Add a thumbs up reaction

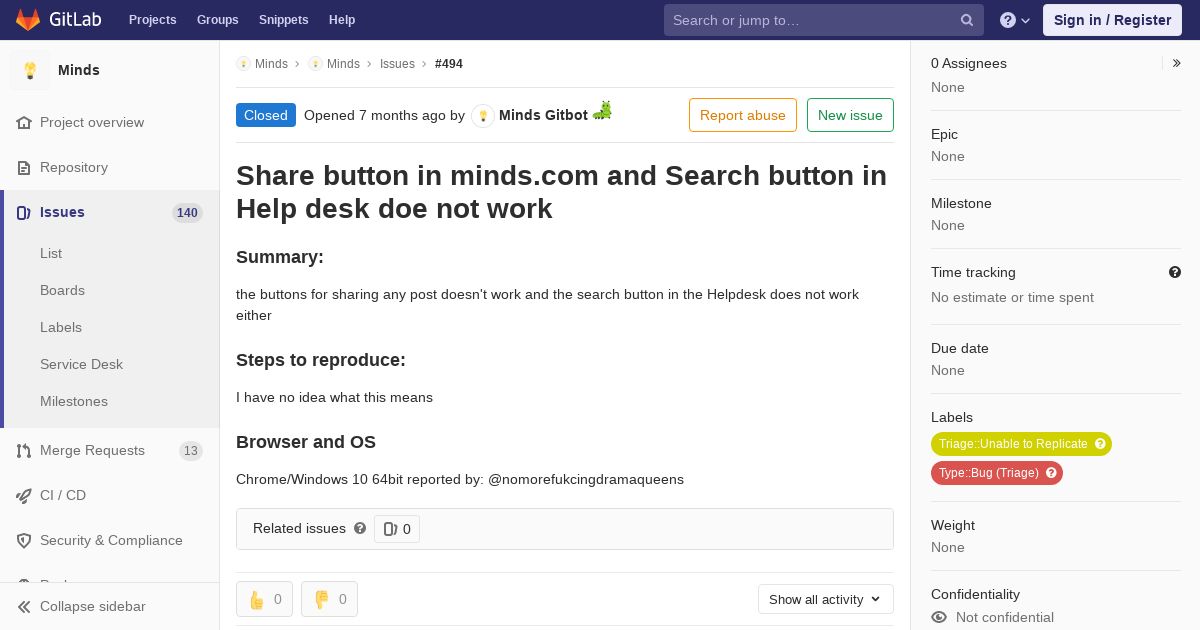point(264,599)
